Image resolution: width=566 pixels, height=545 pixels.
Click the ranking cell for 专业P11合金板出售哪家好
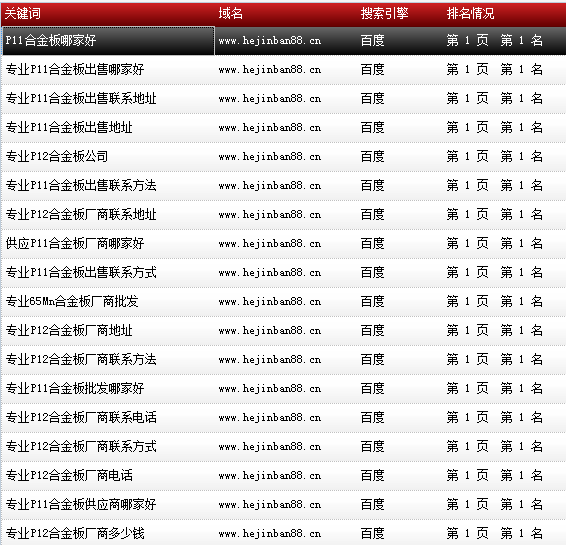(495, 69)
